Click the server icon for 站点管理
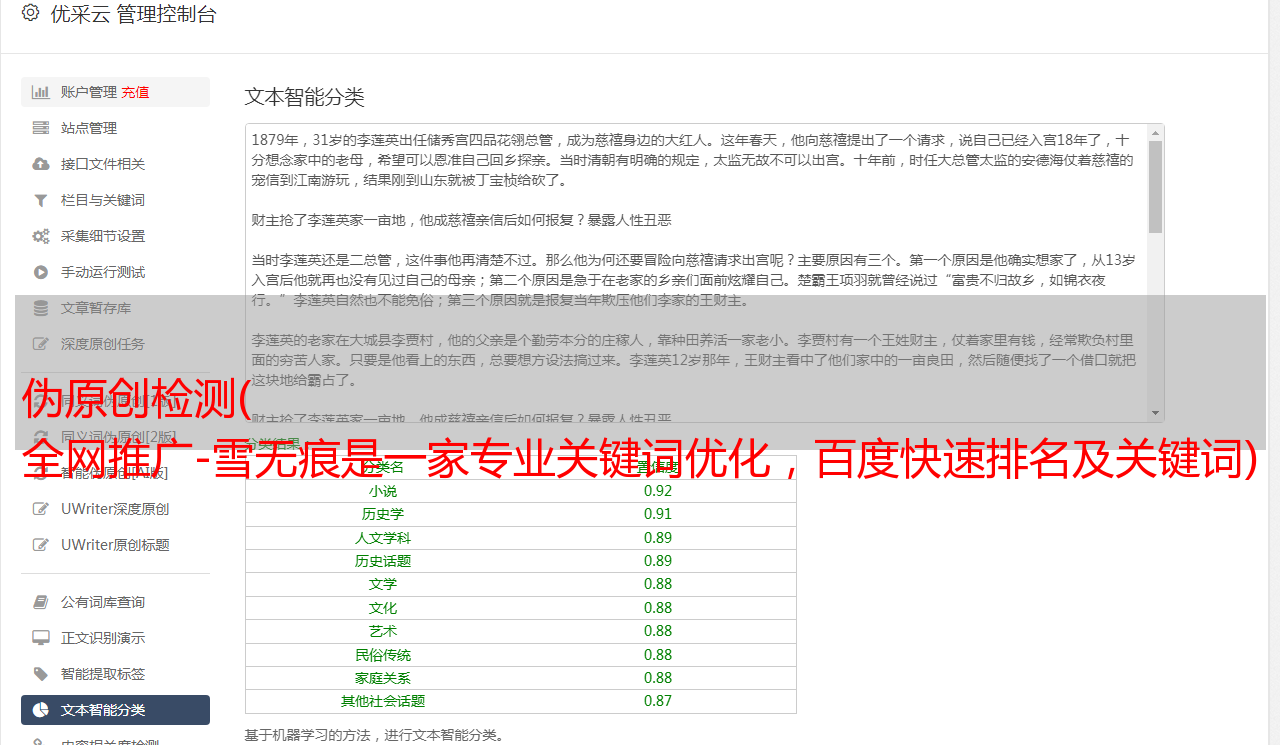The height and width of the screenshot is (745, 1280). coord(41,128)
